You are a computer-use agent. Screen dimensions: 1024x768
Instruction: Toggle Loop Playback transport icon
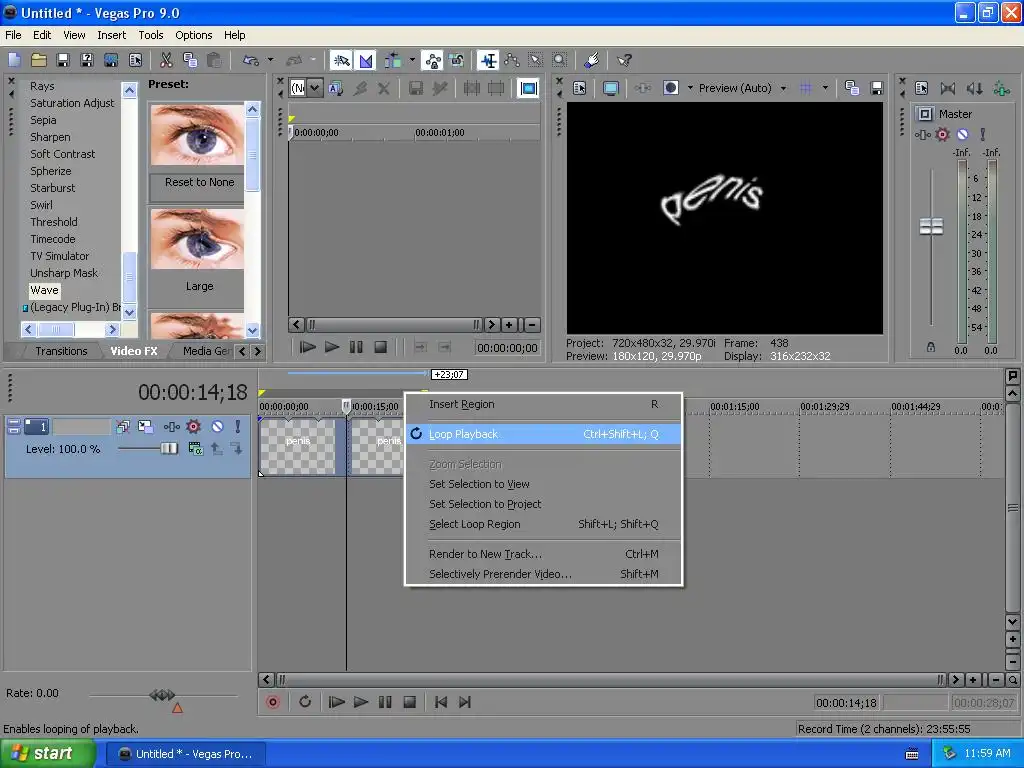[305, 702]
